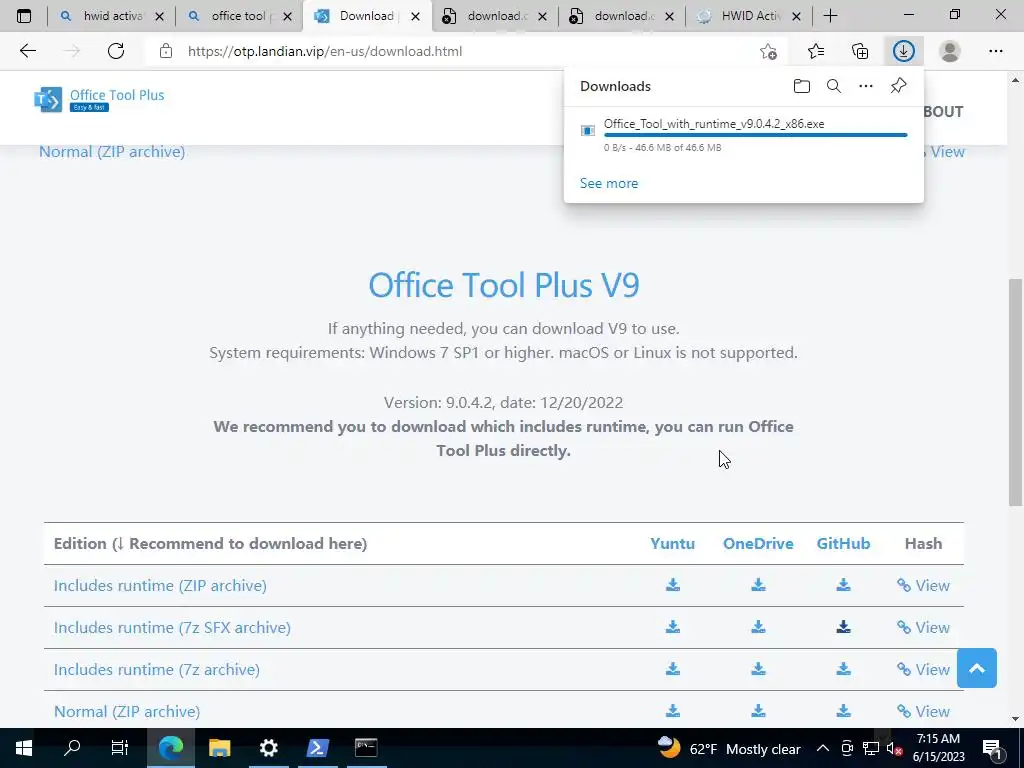Viewport: 1024px width, 768px height.
Task: Download ZIP archive with runtime from Yuntu
Action: pos(673,585)
